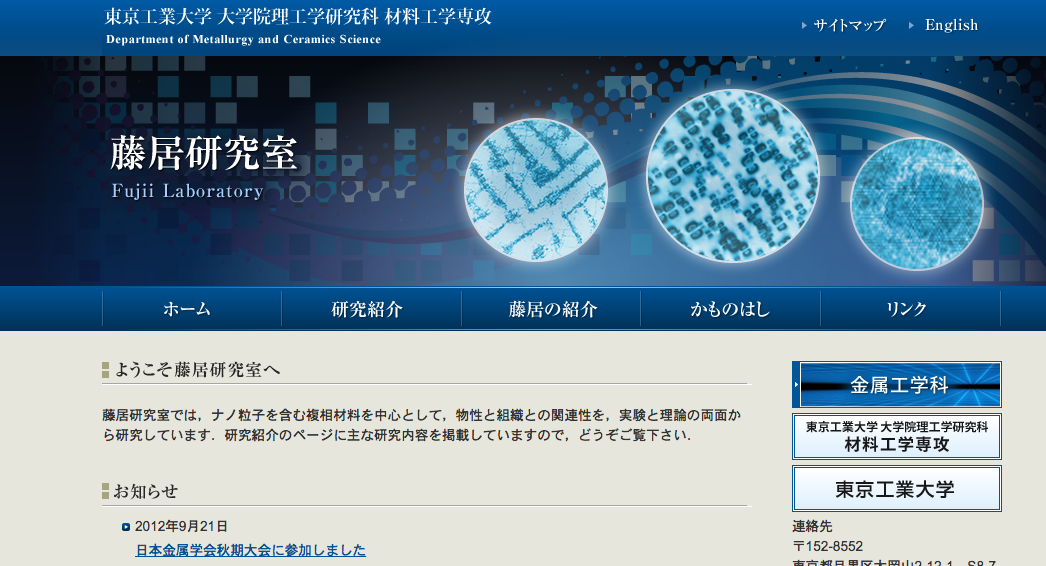Click the arrow icon beside English
1046x566 pixels.
pos(911,25)
